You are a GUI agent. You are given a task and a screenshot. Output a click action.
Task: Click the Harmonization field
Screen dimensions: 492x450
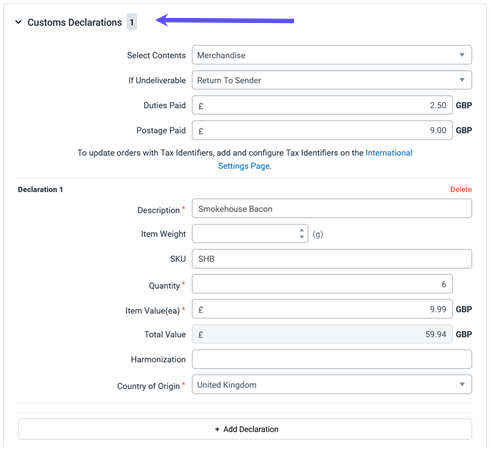(x=332, y=359)
